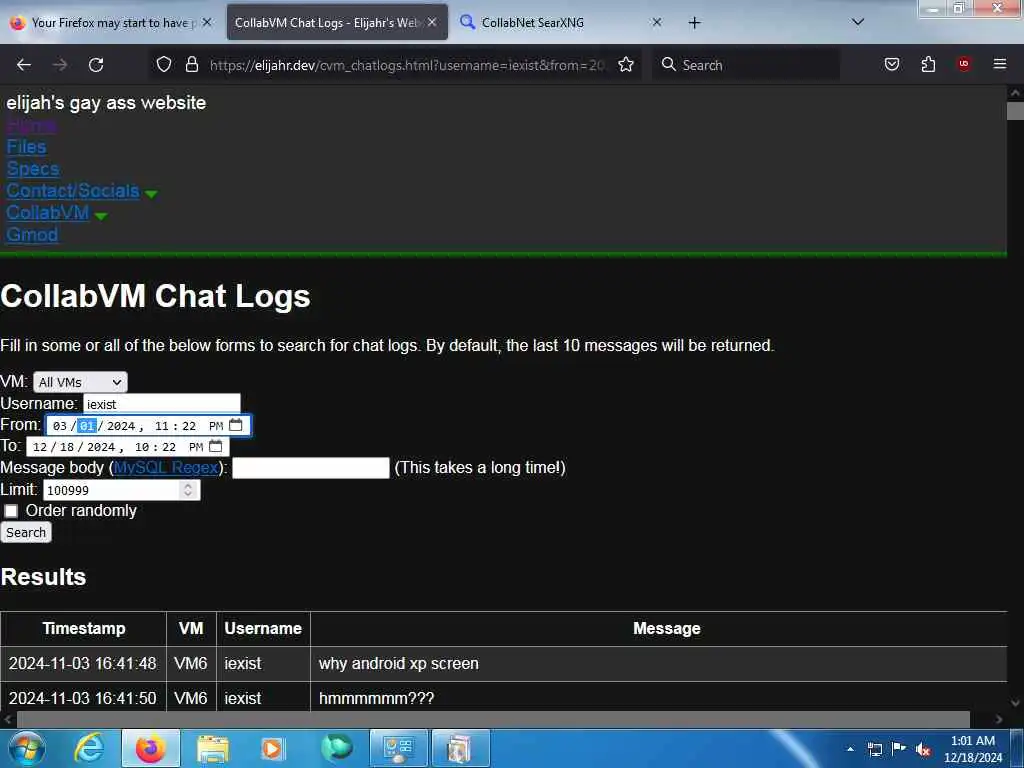Open the green round taskbar app icon
Viewport: 1024px width, 768px height.
pyautogui.click(x=336, y=748)
